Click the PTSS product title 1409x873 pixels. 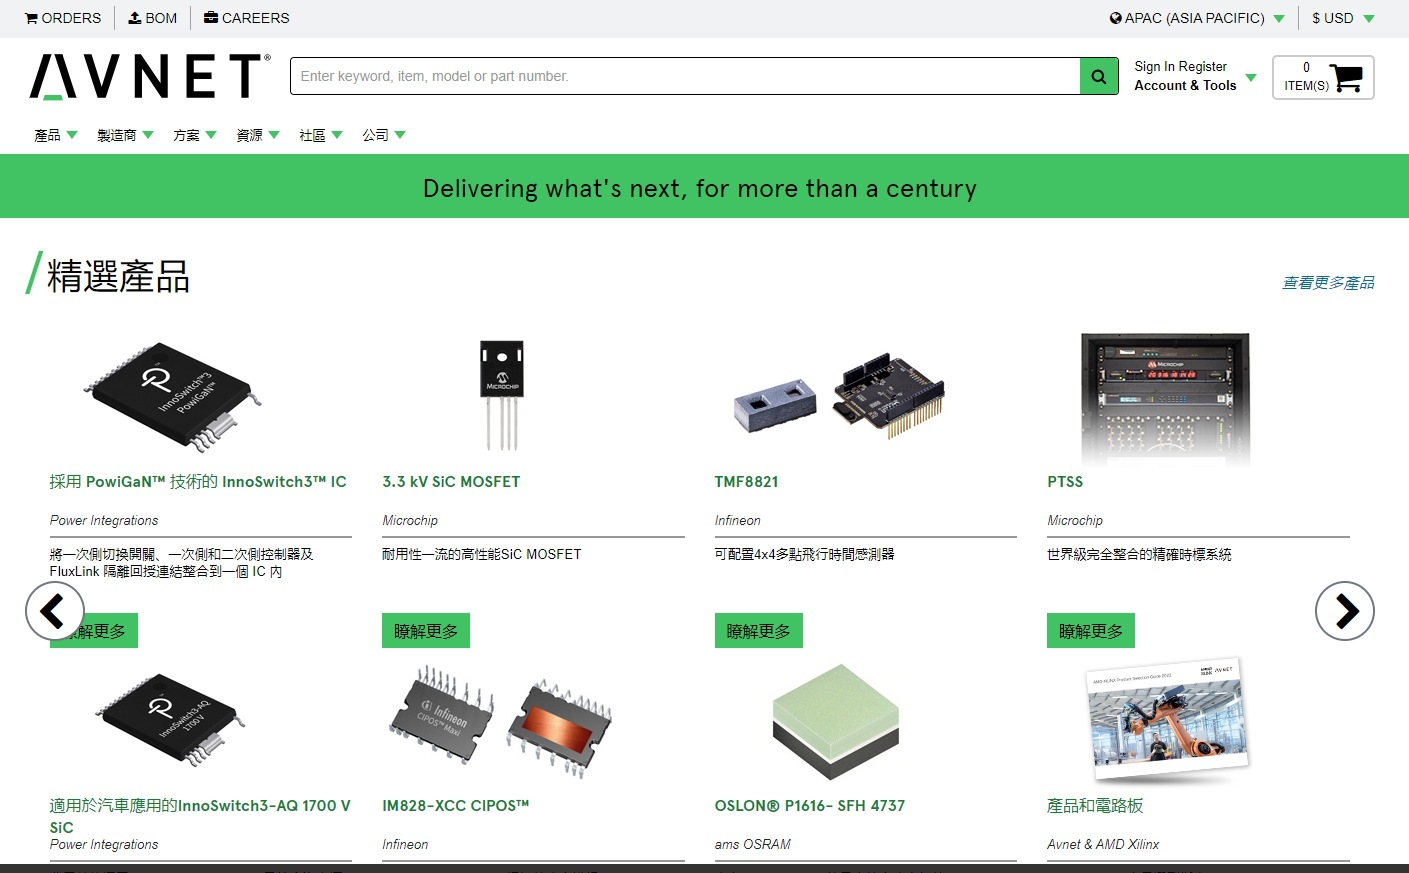click(1065, 482)
